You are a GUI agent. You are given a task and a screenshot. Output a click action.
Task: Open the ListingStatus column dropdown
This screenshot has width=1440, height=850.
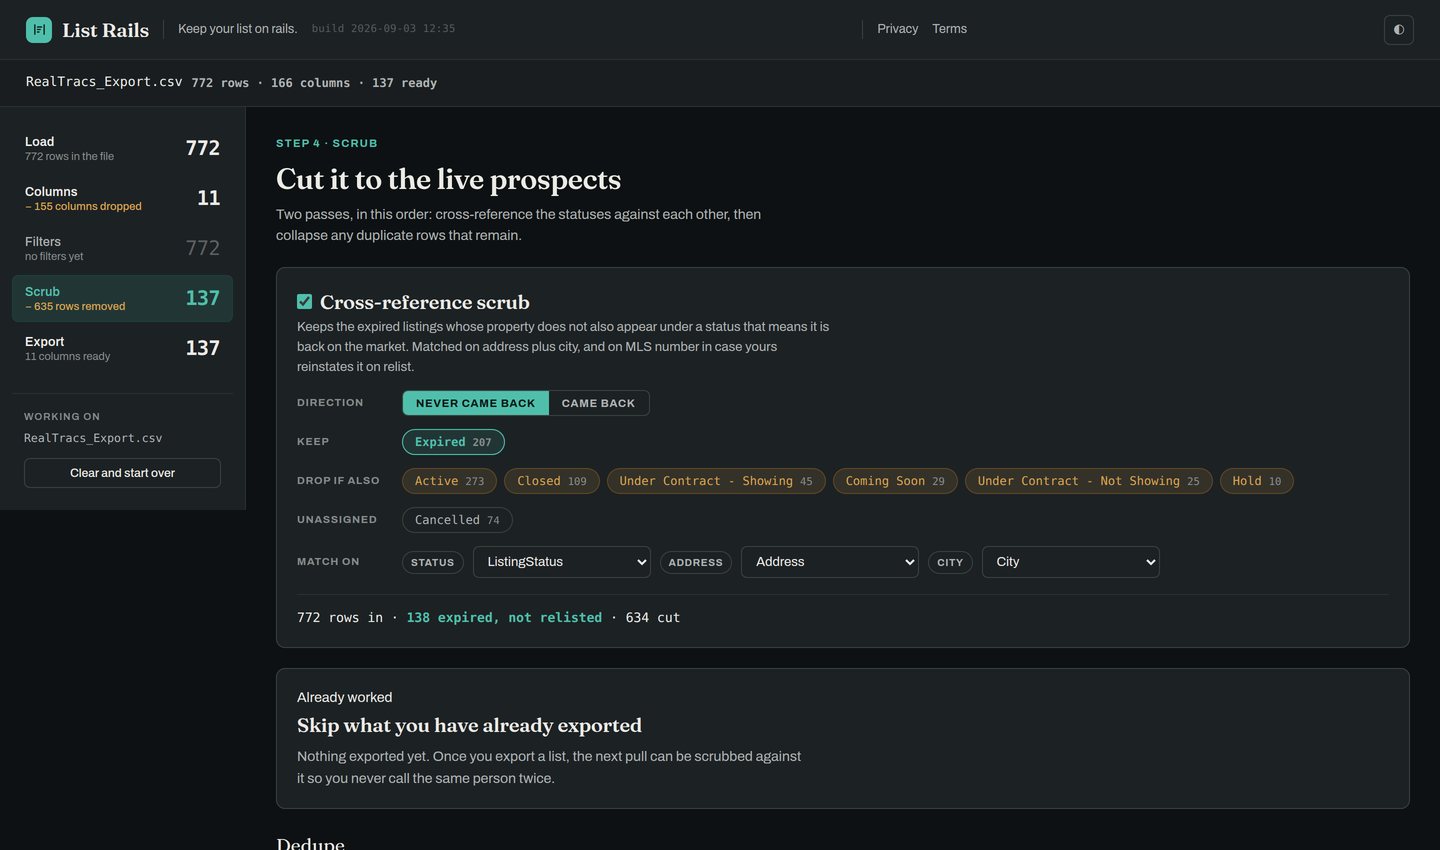pyautogui.click(x=562, y=562)
